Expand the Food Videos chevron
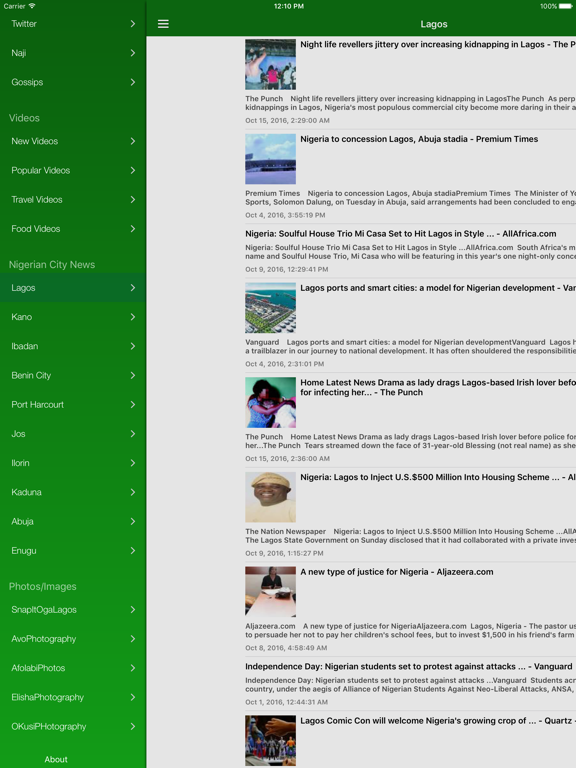This screenshot has height=768, width=576. tap(133, 229)
